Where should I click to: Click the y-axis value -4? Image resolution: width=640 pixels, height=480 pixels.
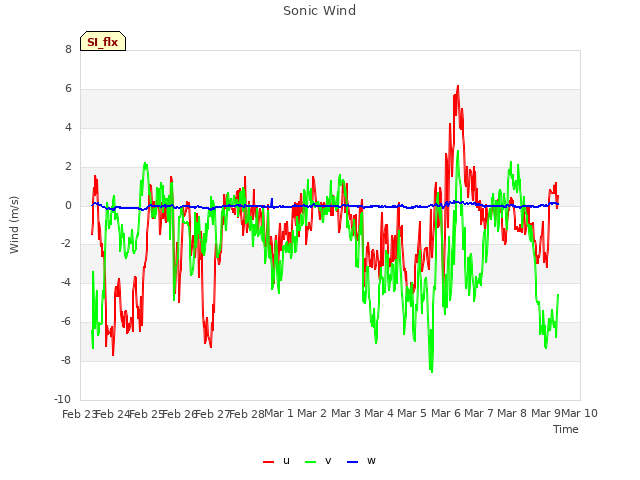(67, 282)
